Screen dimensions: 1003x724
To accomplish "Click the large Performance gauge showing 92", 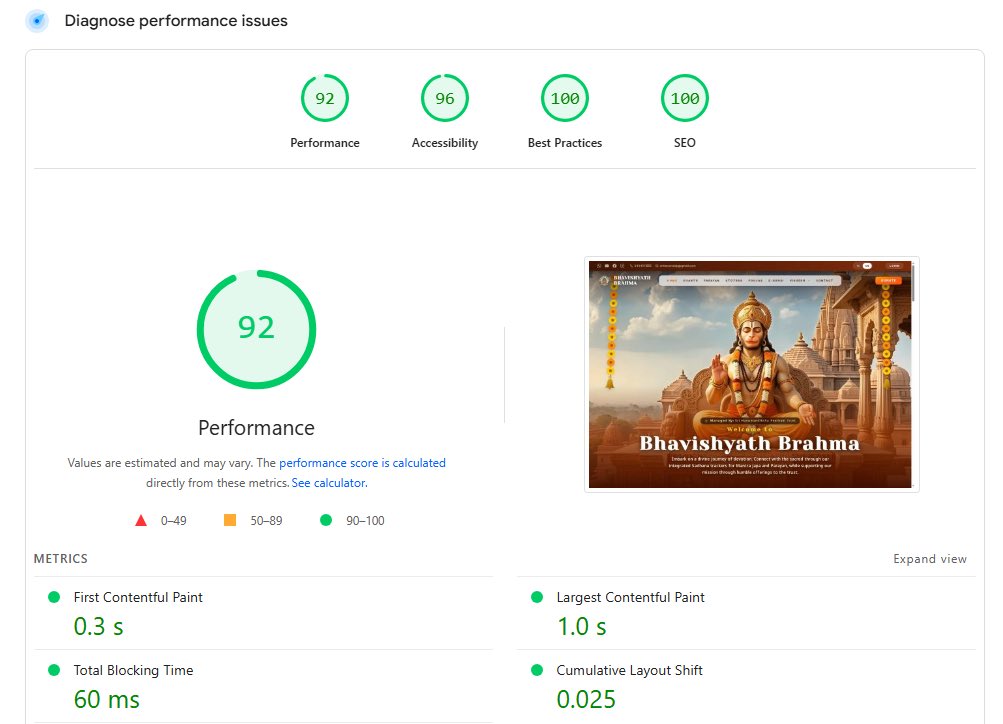I will [x=257, y=329].
